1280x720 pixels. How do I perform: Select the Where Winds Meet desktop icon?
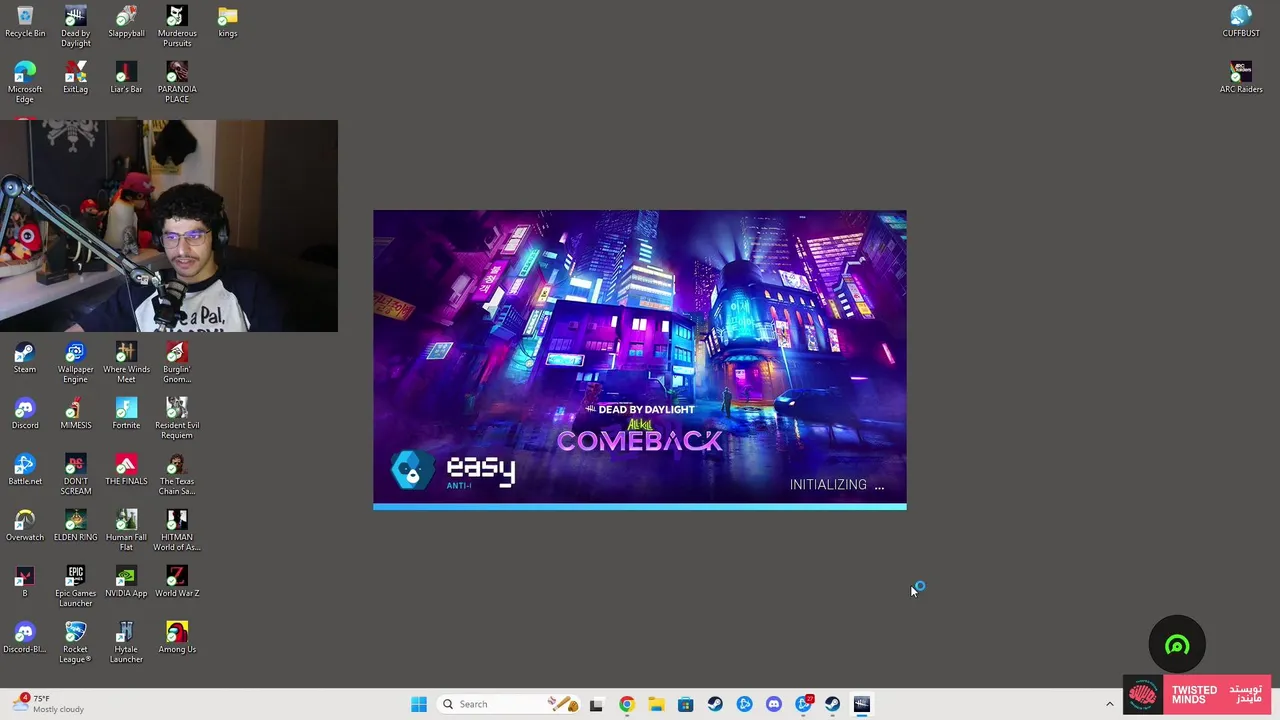click(126, 362)
